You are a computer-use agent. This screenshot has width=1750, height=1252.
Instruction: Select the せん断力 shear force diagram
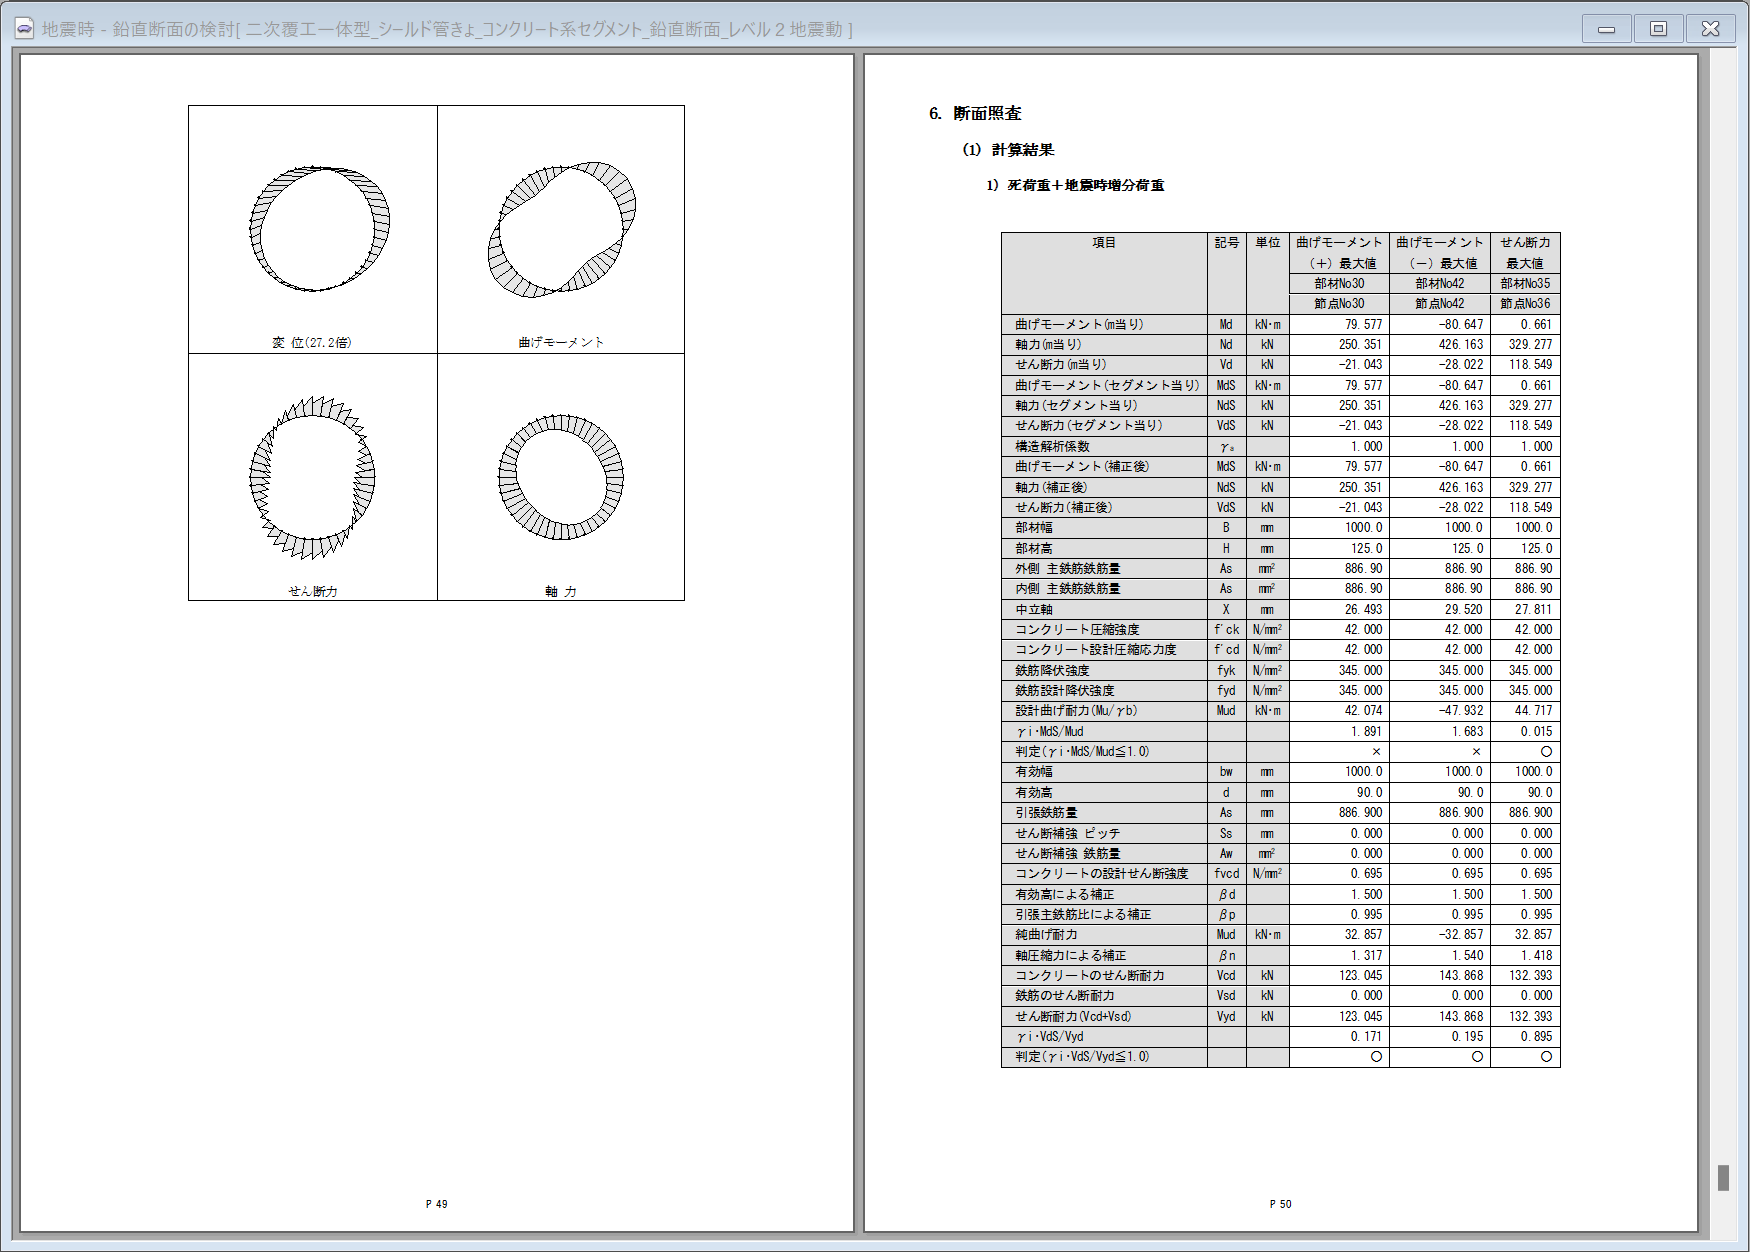click(x=312, y=477)
